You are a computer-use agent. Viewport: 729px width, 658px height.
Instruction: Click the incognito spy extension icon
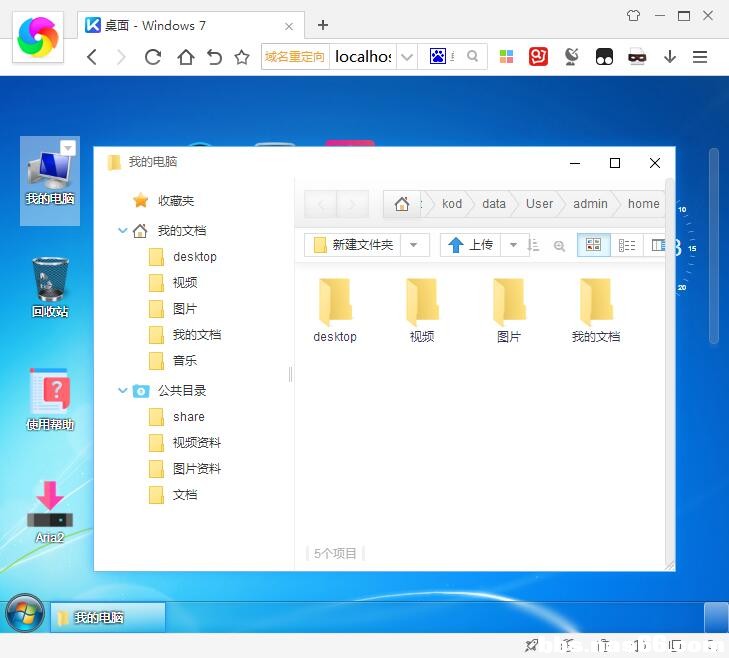coord(637,57)
